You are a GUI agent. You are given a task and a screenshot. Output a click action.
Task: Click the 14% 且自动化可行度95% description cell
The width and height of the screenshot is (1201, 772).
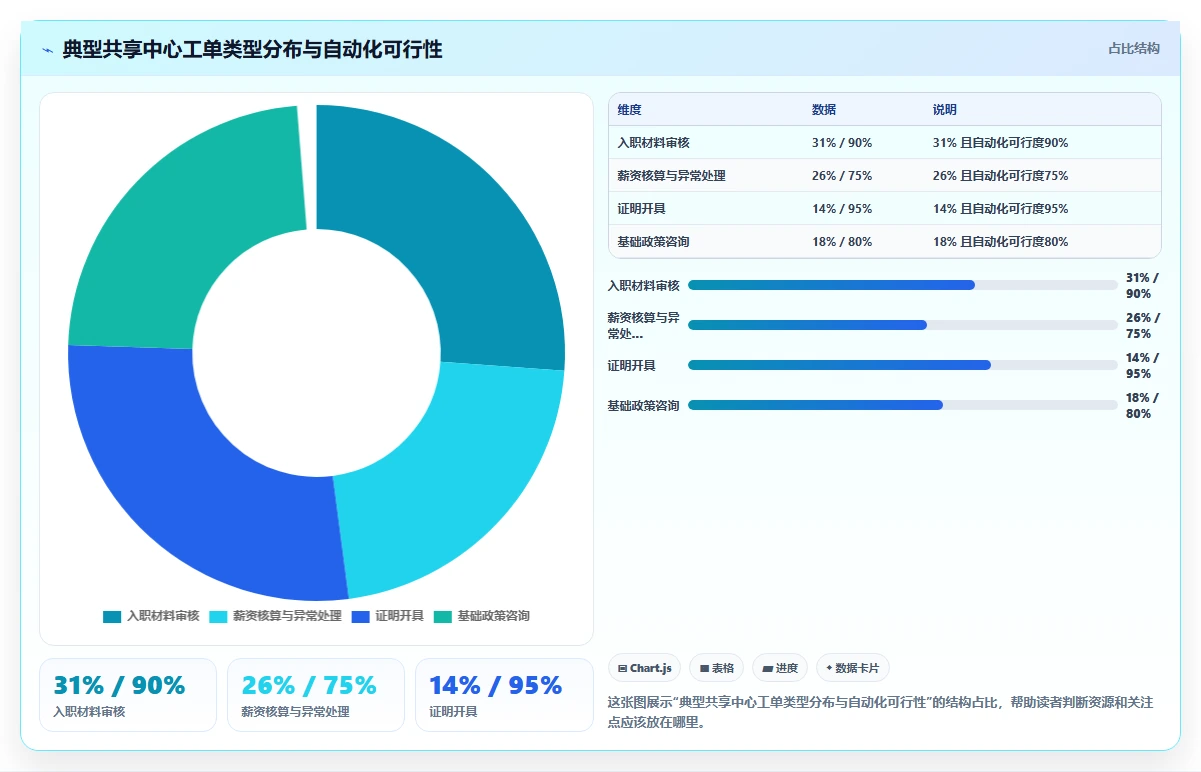[x=1000, y=209]
